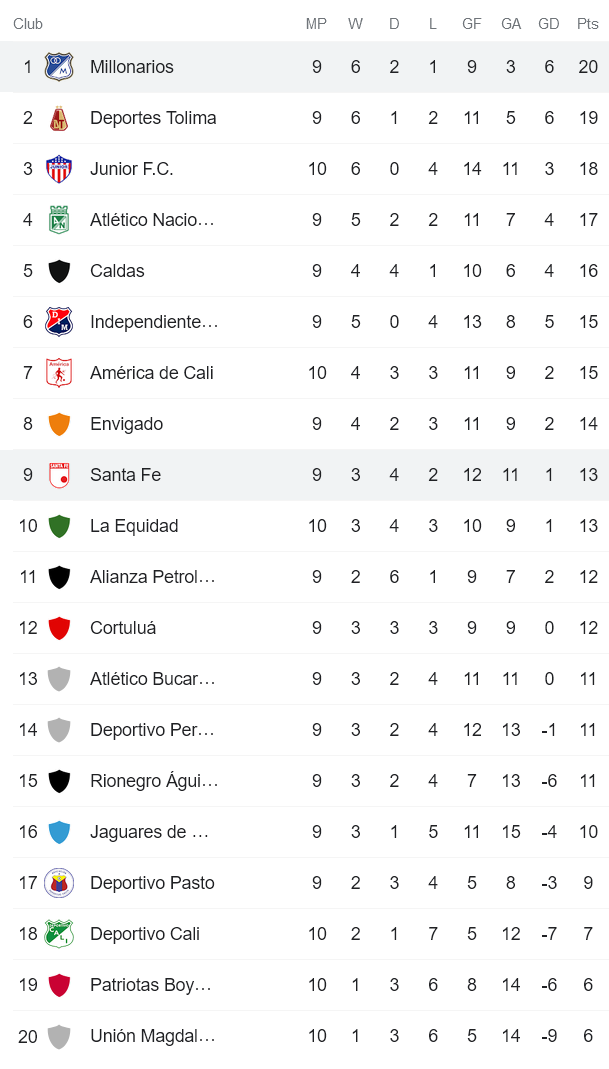Click the Cortuluá red badge
Screen dimensions: 609x1069
click(x=58, y=628)
